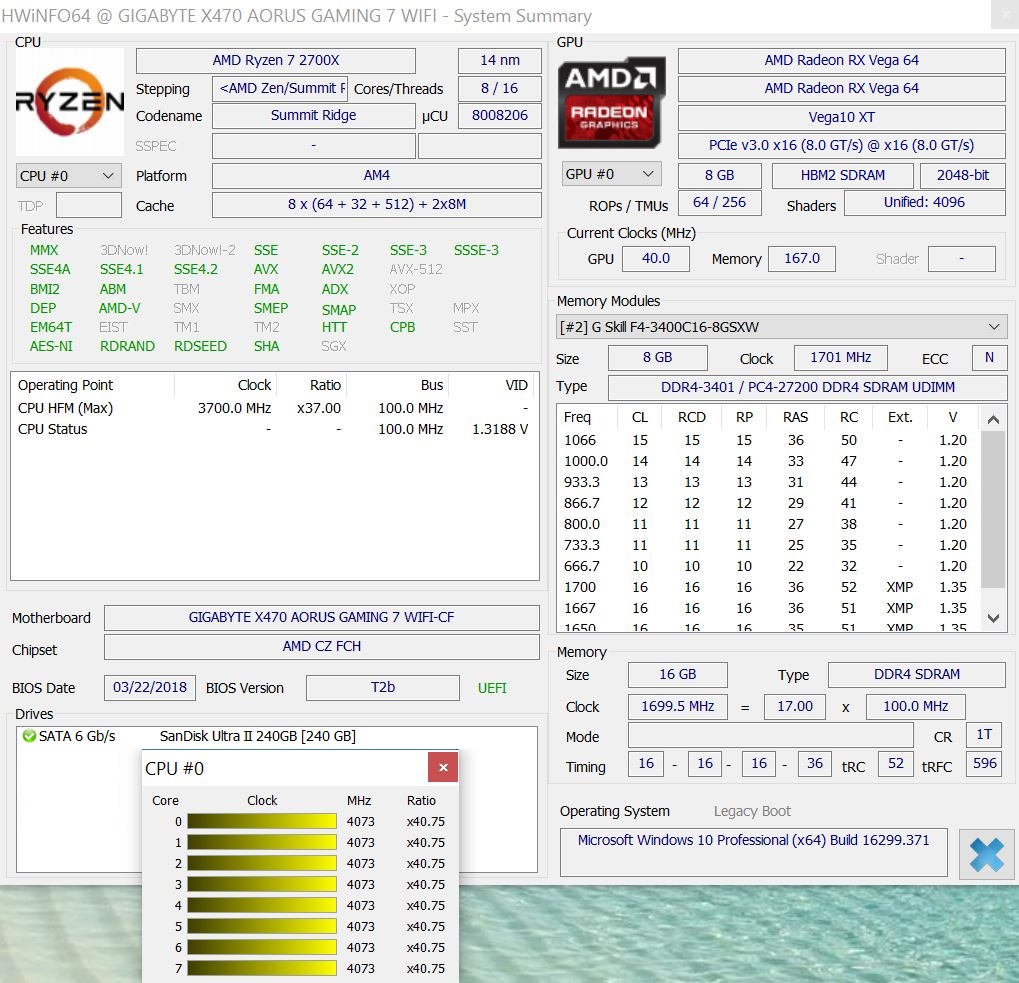Click the SSSE-3 feature label
The height and width of the screenshot is (983, 1019).
point(476,250)
